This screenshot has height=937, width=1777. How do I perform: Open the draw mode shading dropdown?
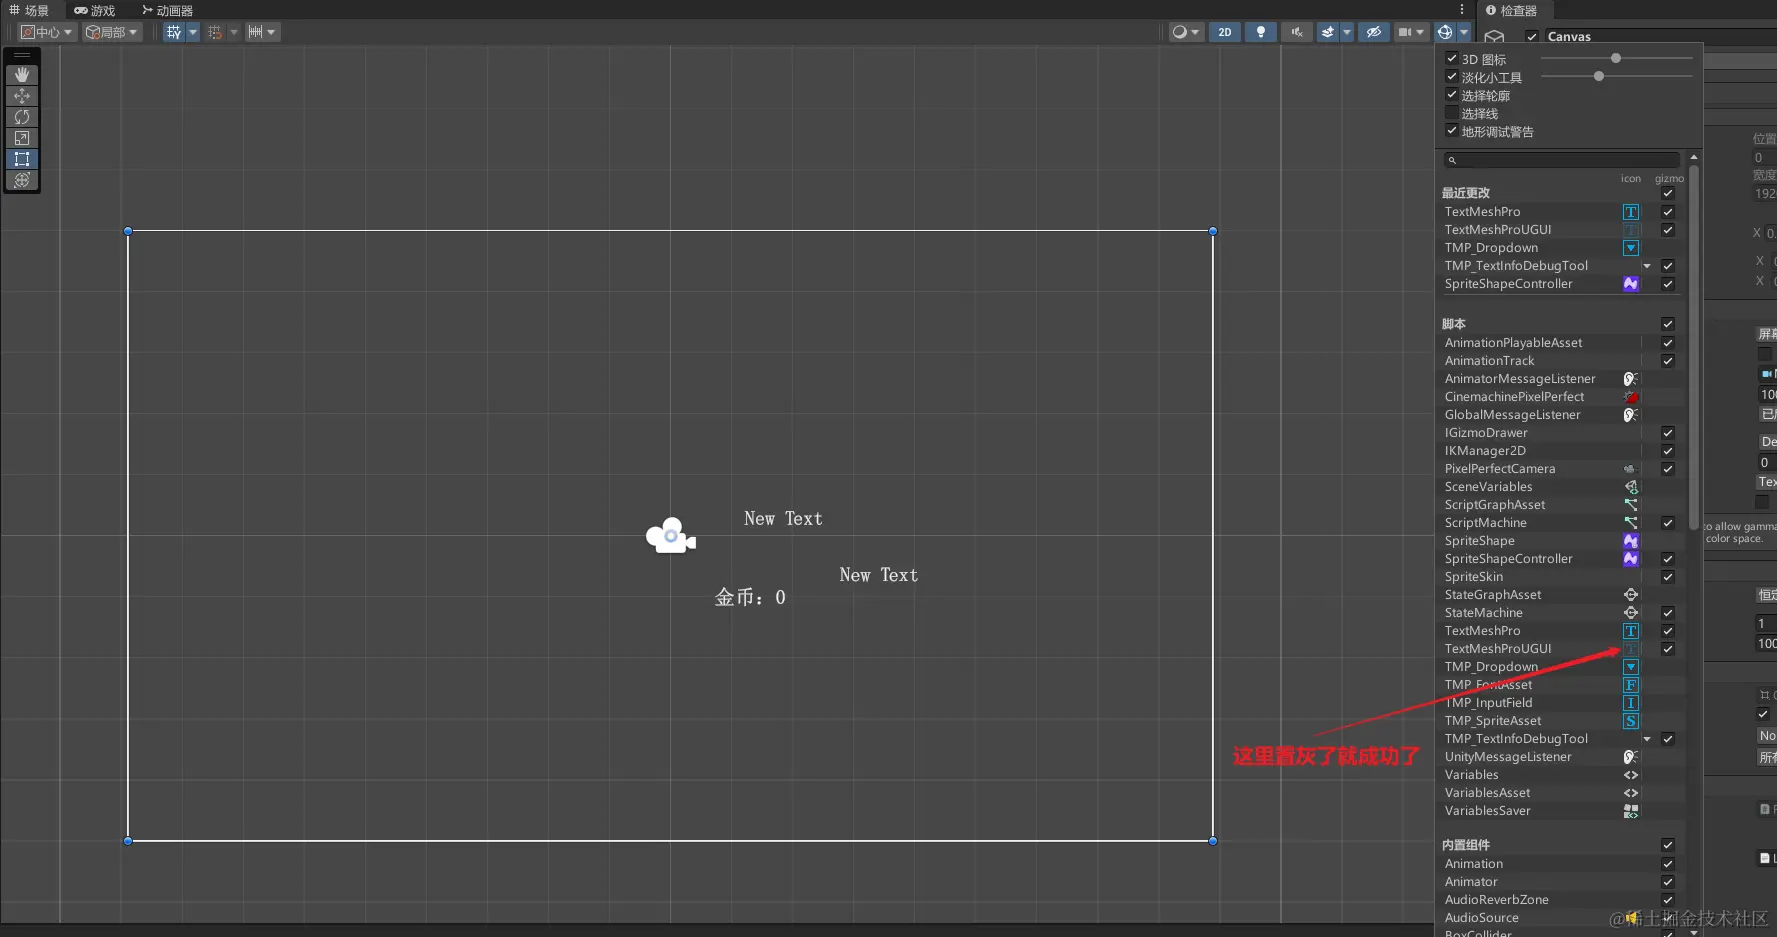1186,32
